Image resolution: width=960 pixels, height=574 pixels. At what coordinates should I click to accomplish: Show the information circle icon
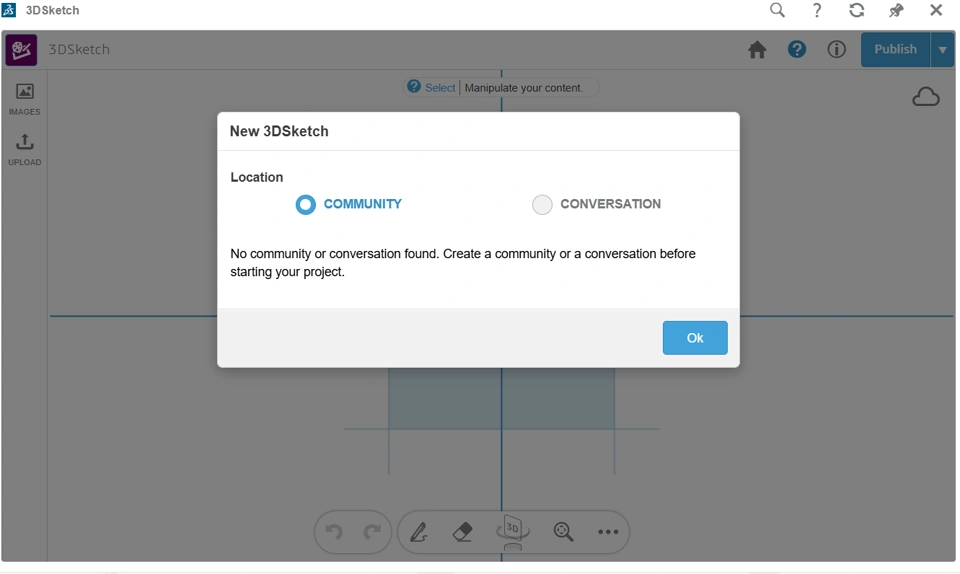pyautogui.click(x=837, y=50)
